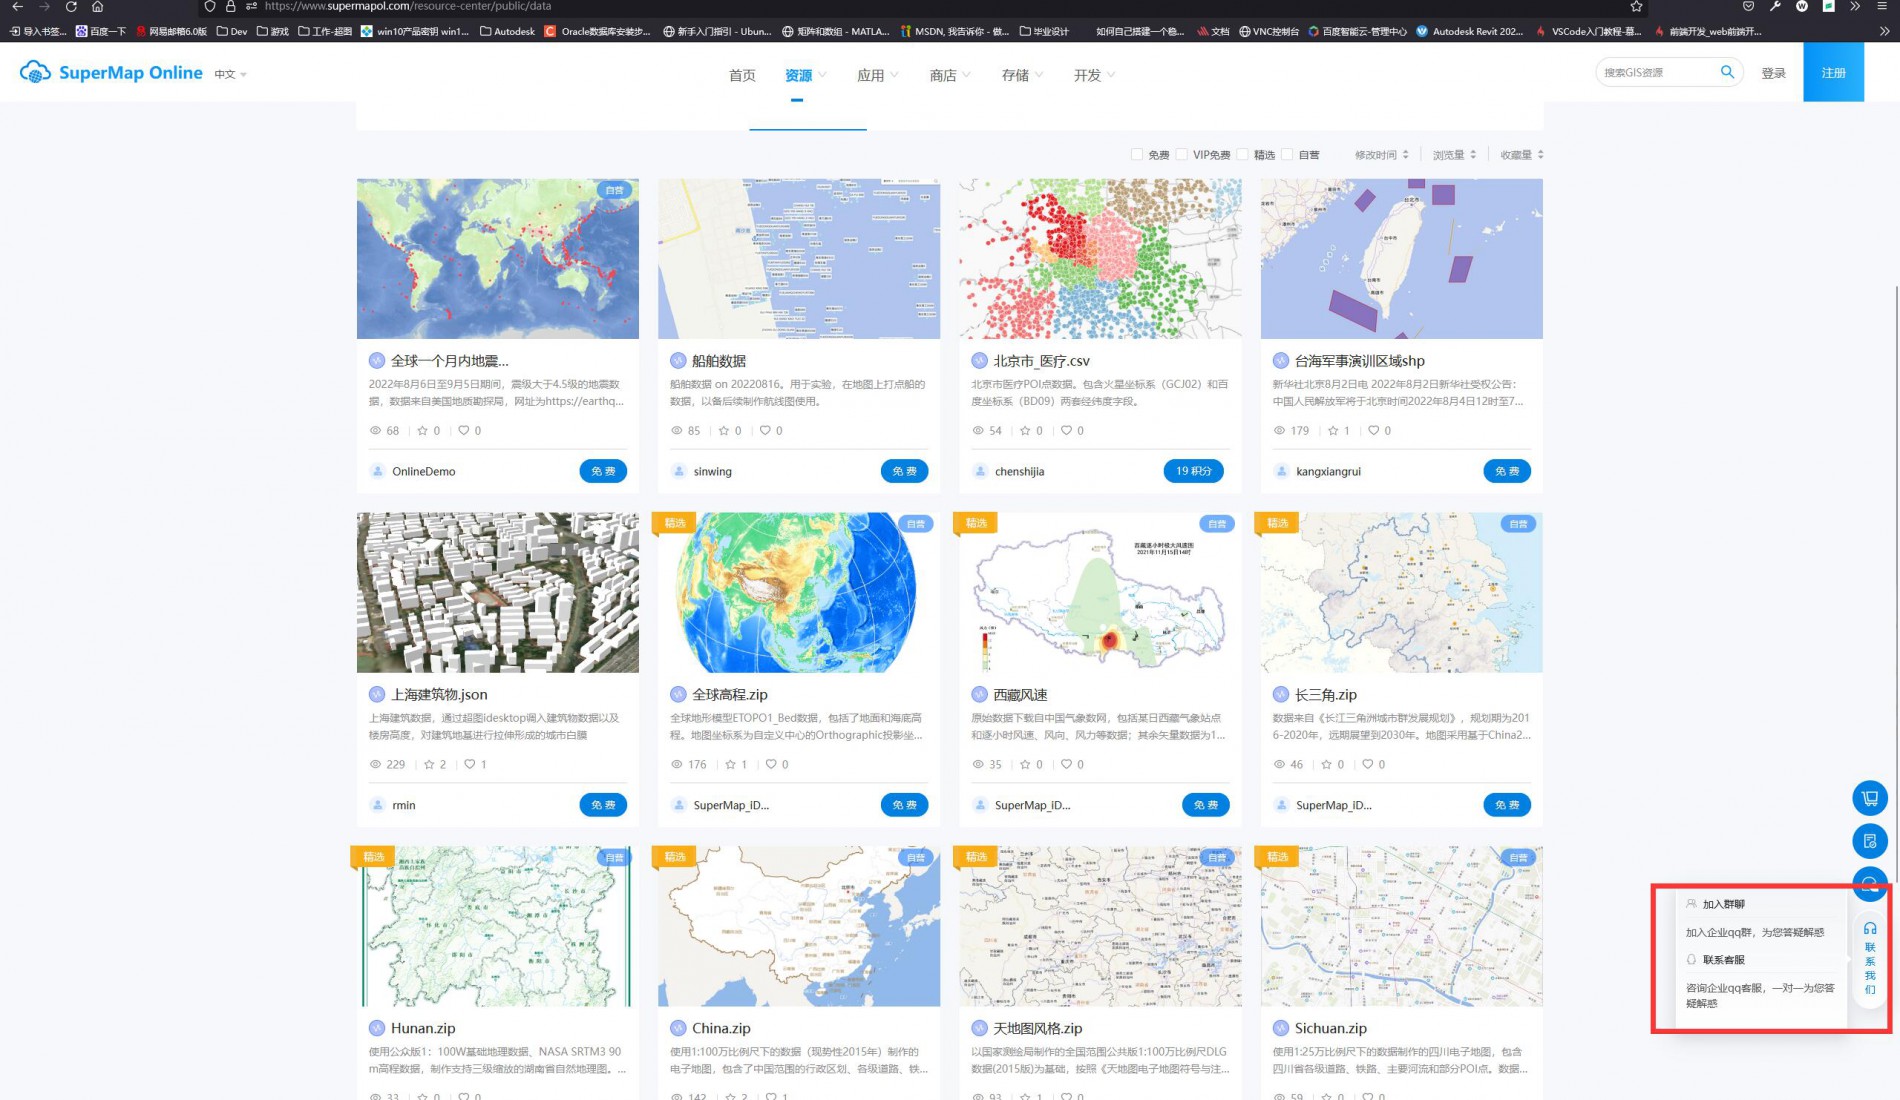Click the browser address bar URL

pyautogui.click(x=408, y=6)
